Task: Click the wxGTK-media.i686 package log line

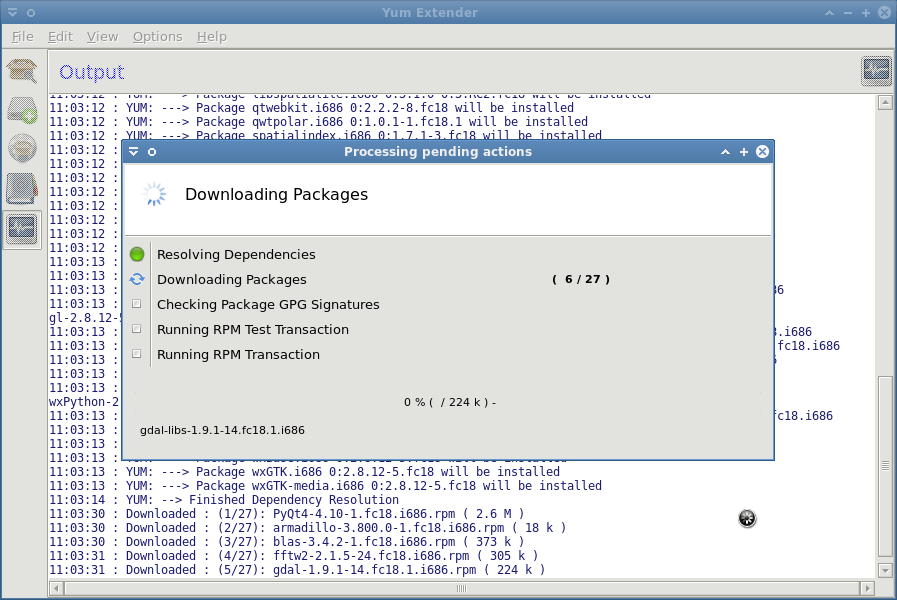Action: 326,486
